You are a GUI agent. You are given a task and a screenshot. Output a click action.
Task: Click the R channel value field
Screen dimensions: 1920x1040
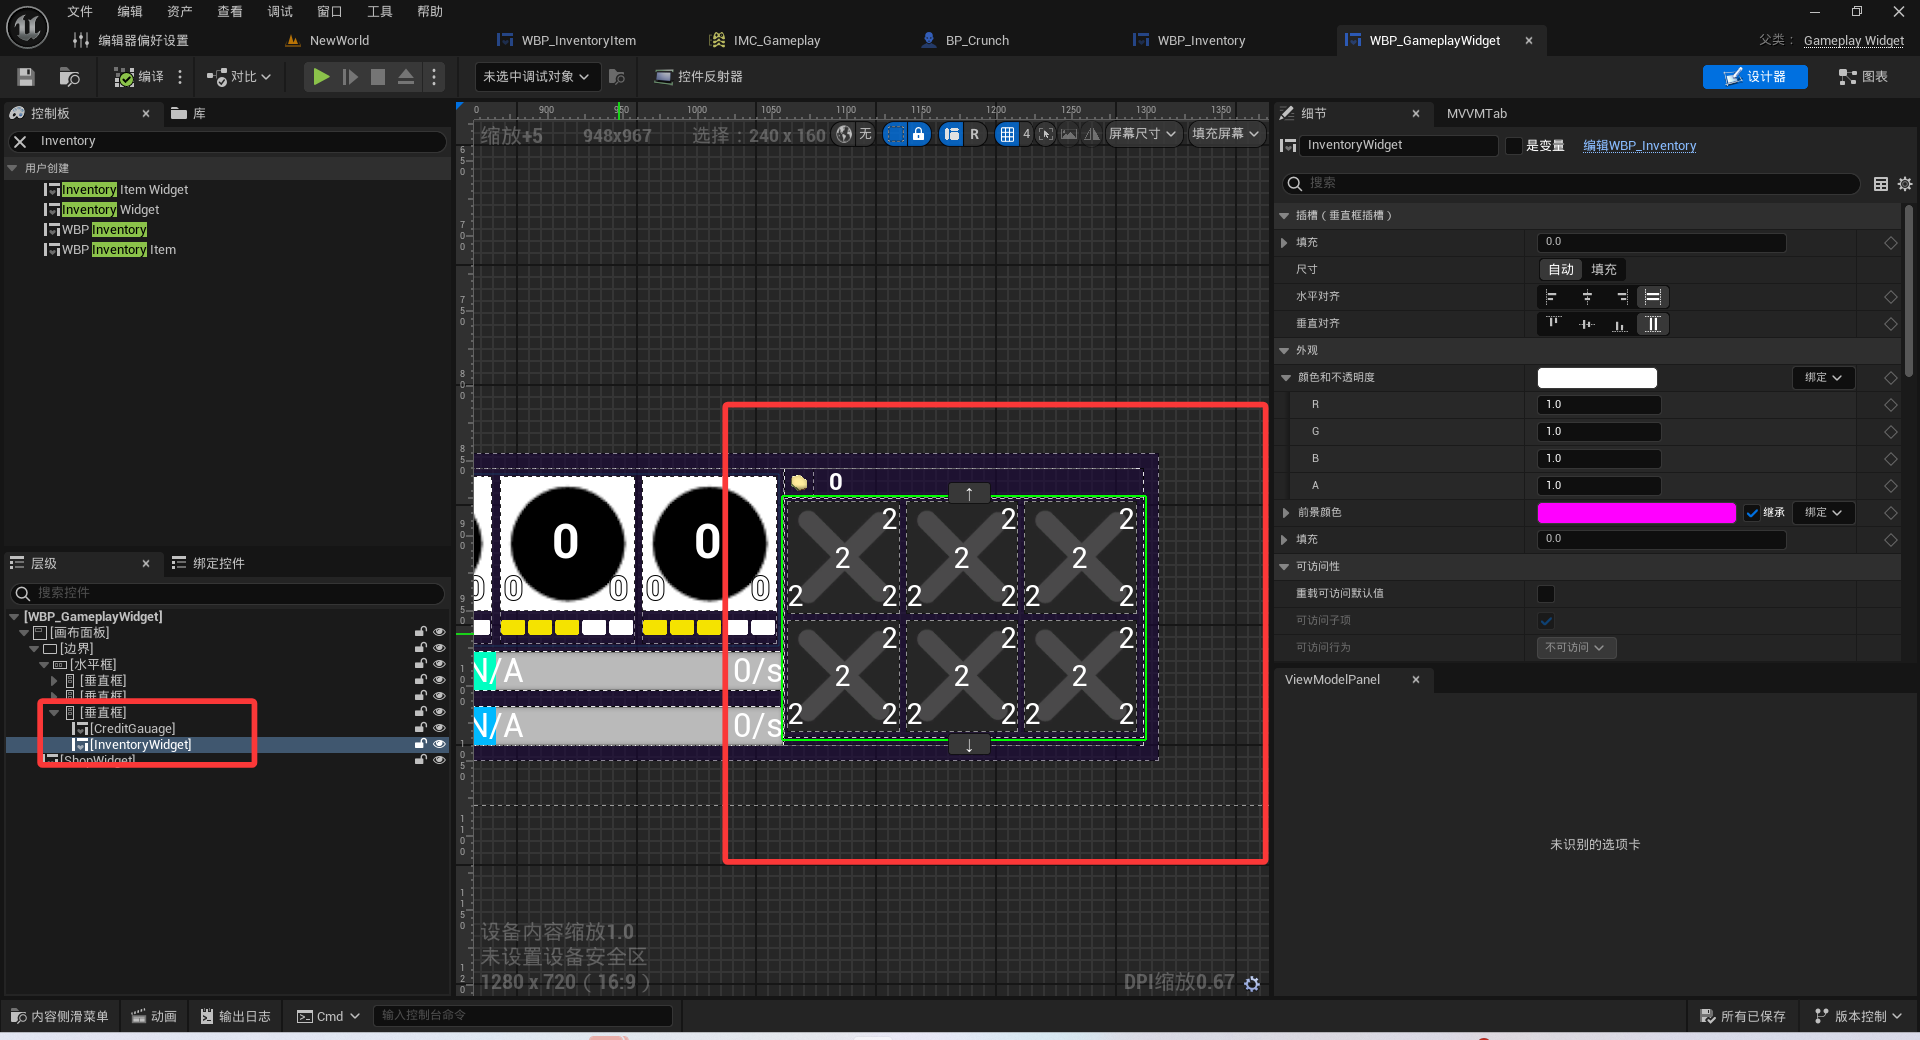1599,405
